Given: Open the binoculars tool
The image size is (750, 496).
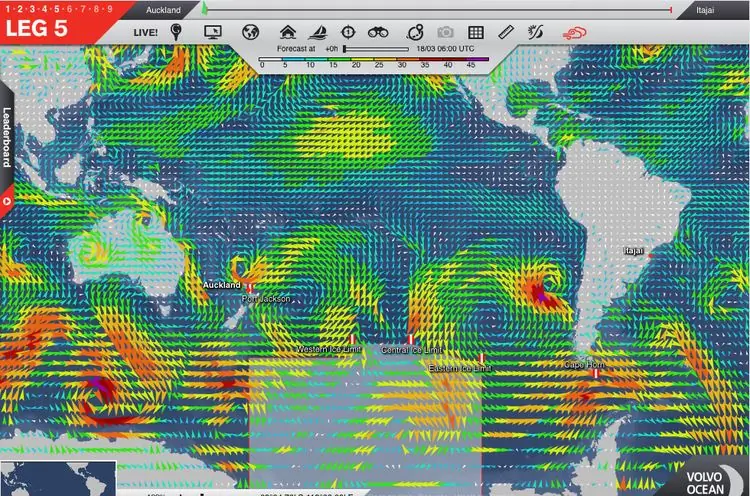Looking at the screenshot, I should point(378,32).
